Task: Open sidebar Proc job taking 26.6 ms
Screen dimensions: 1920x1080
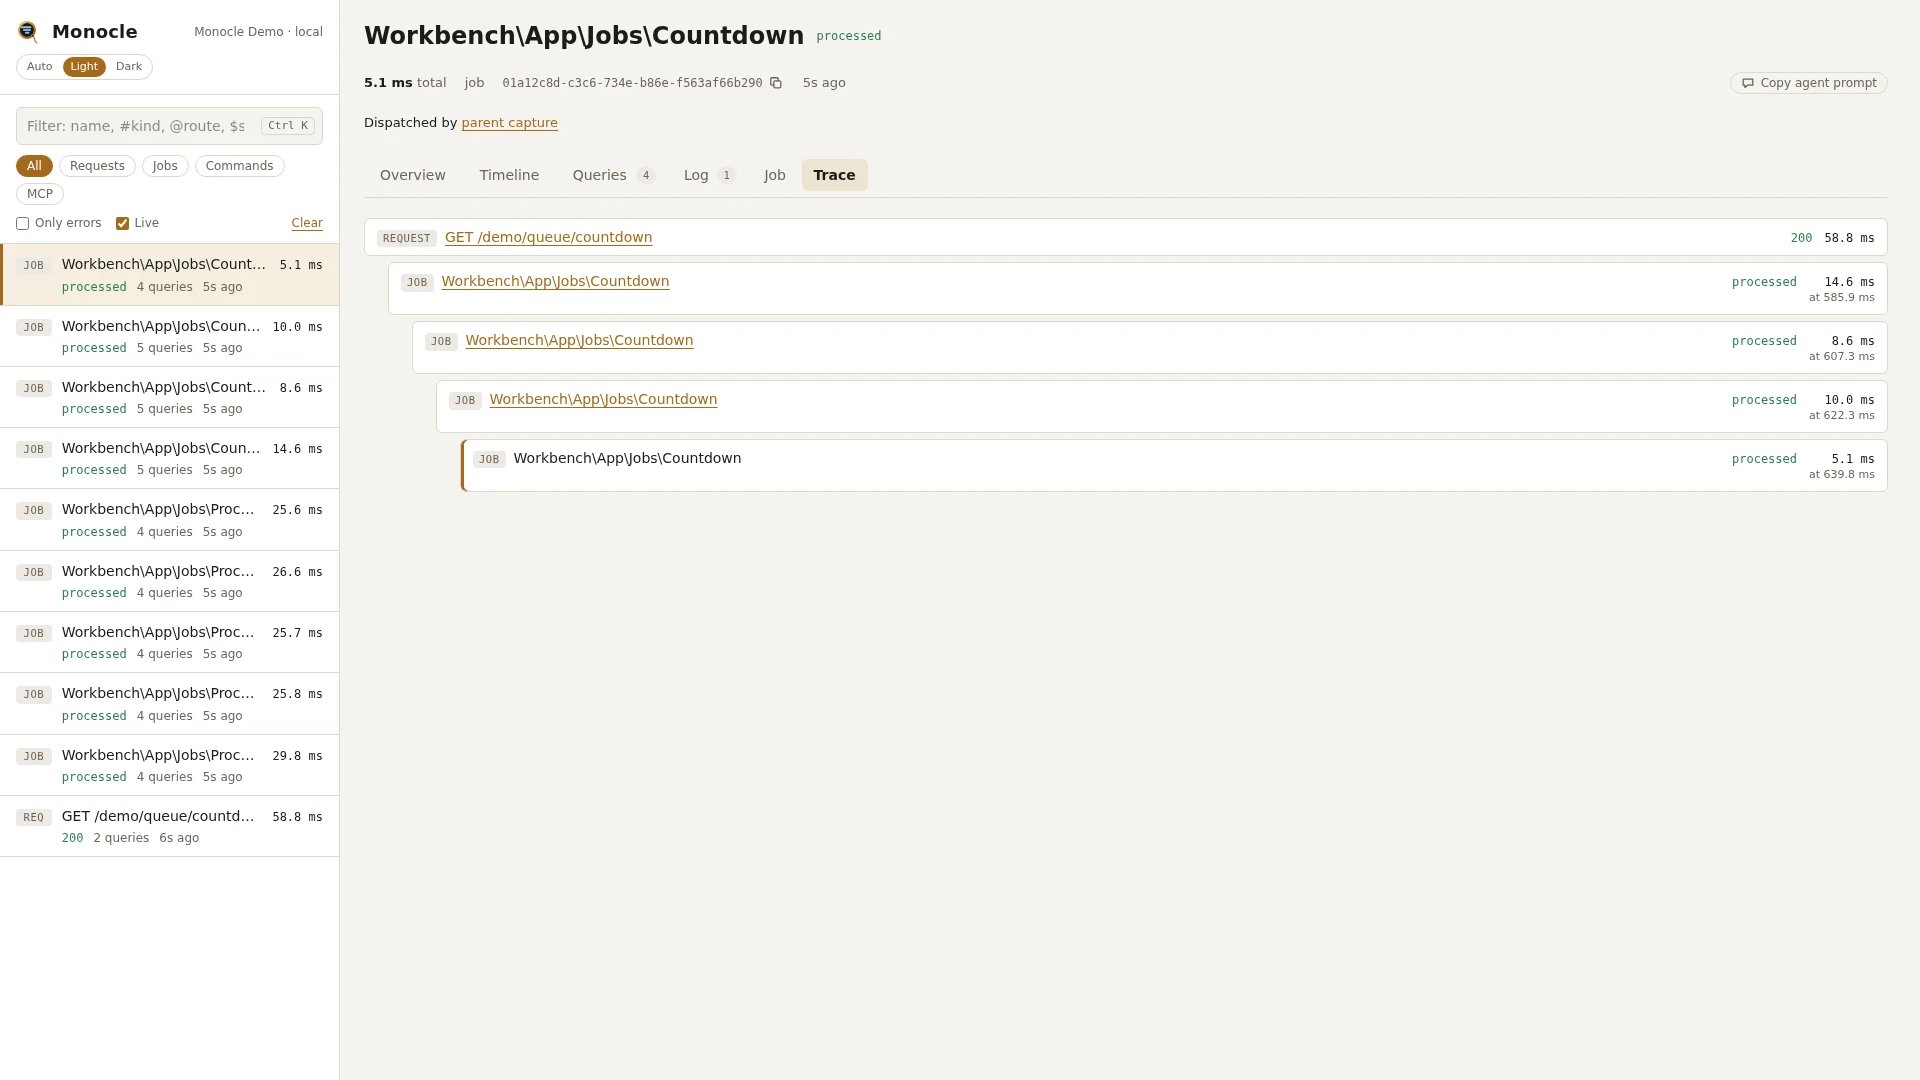Action: pos(169,581)
